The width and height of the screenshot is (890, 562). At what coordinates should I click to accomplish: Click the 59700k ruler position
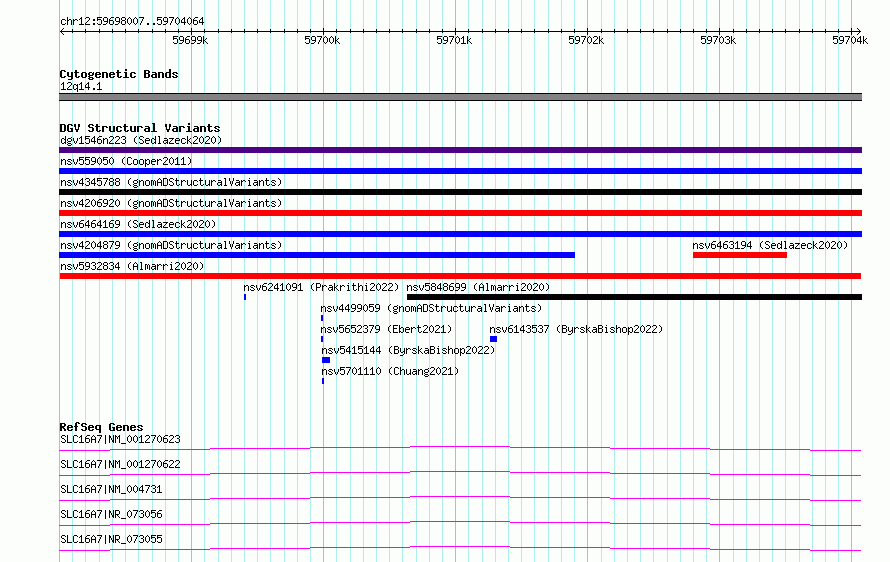tap(322, 40)
